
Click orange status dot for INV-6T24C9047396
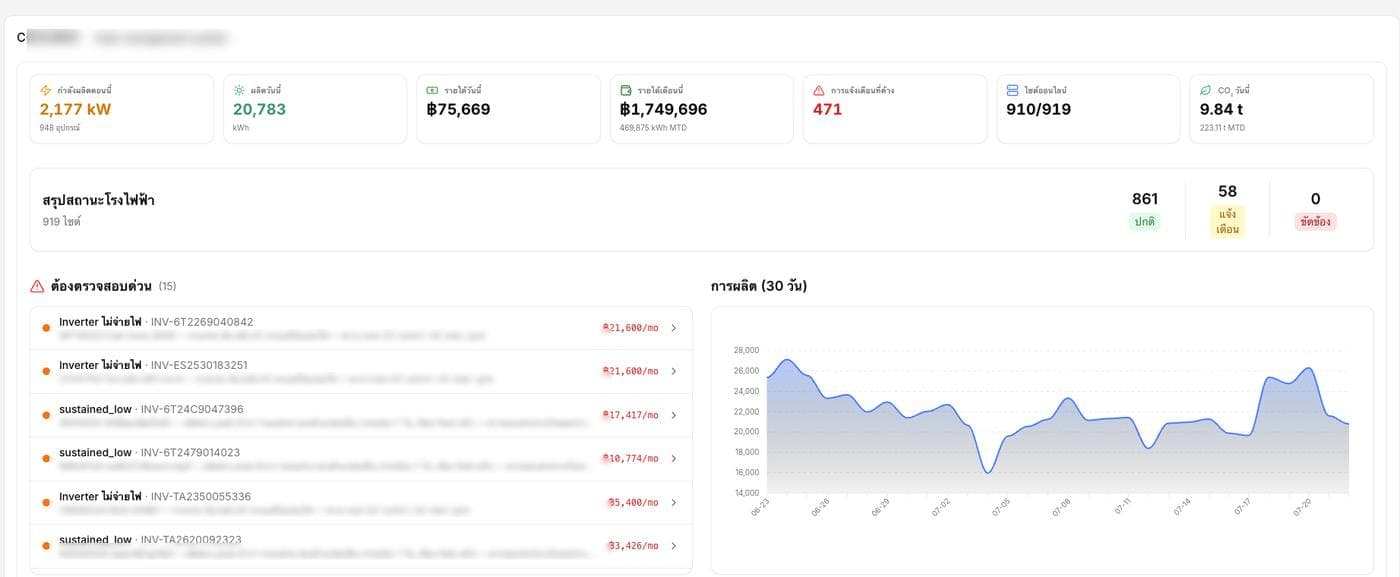46,415
